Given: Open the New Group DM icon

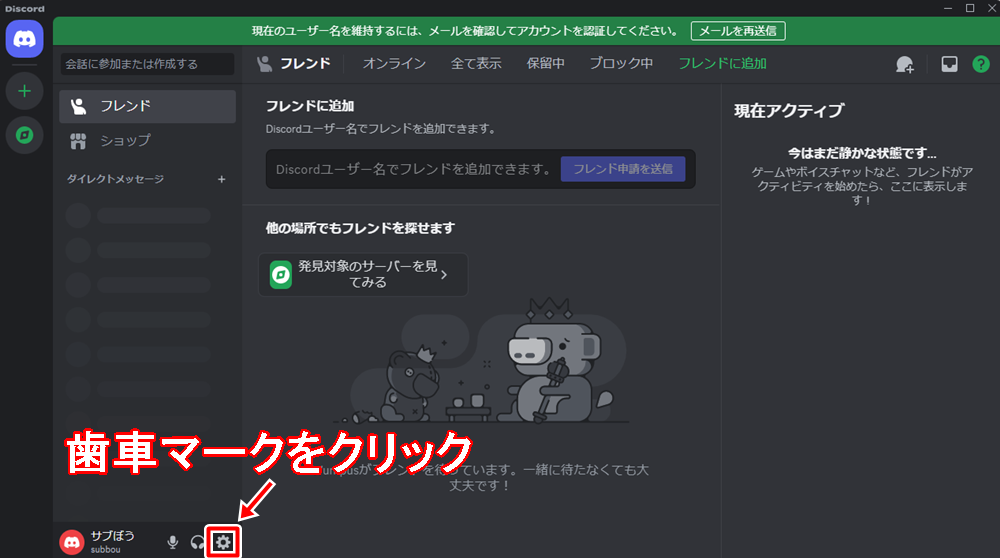Looking at the screenshot, I should click(x=904, y=64).
